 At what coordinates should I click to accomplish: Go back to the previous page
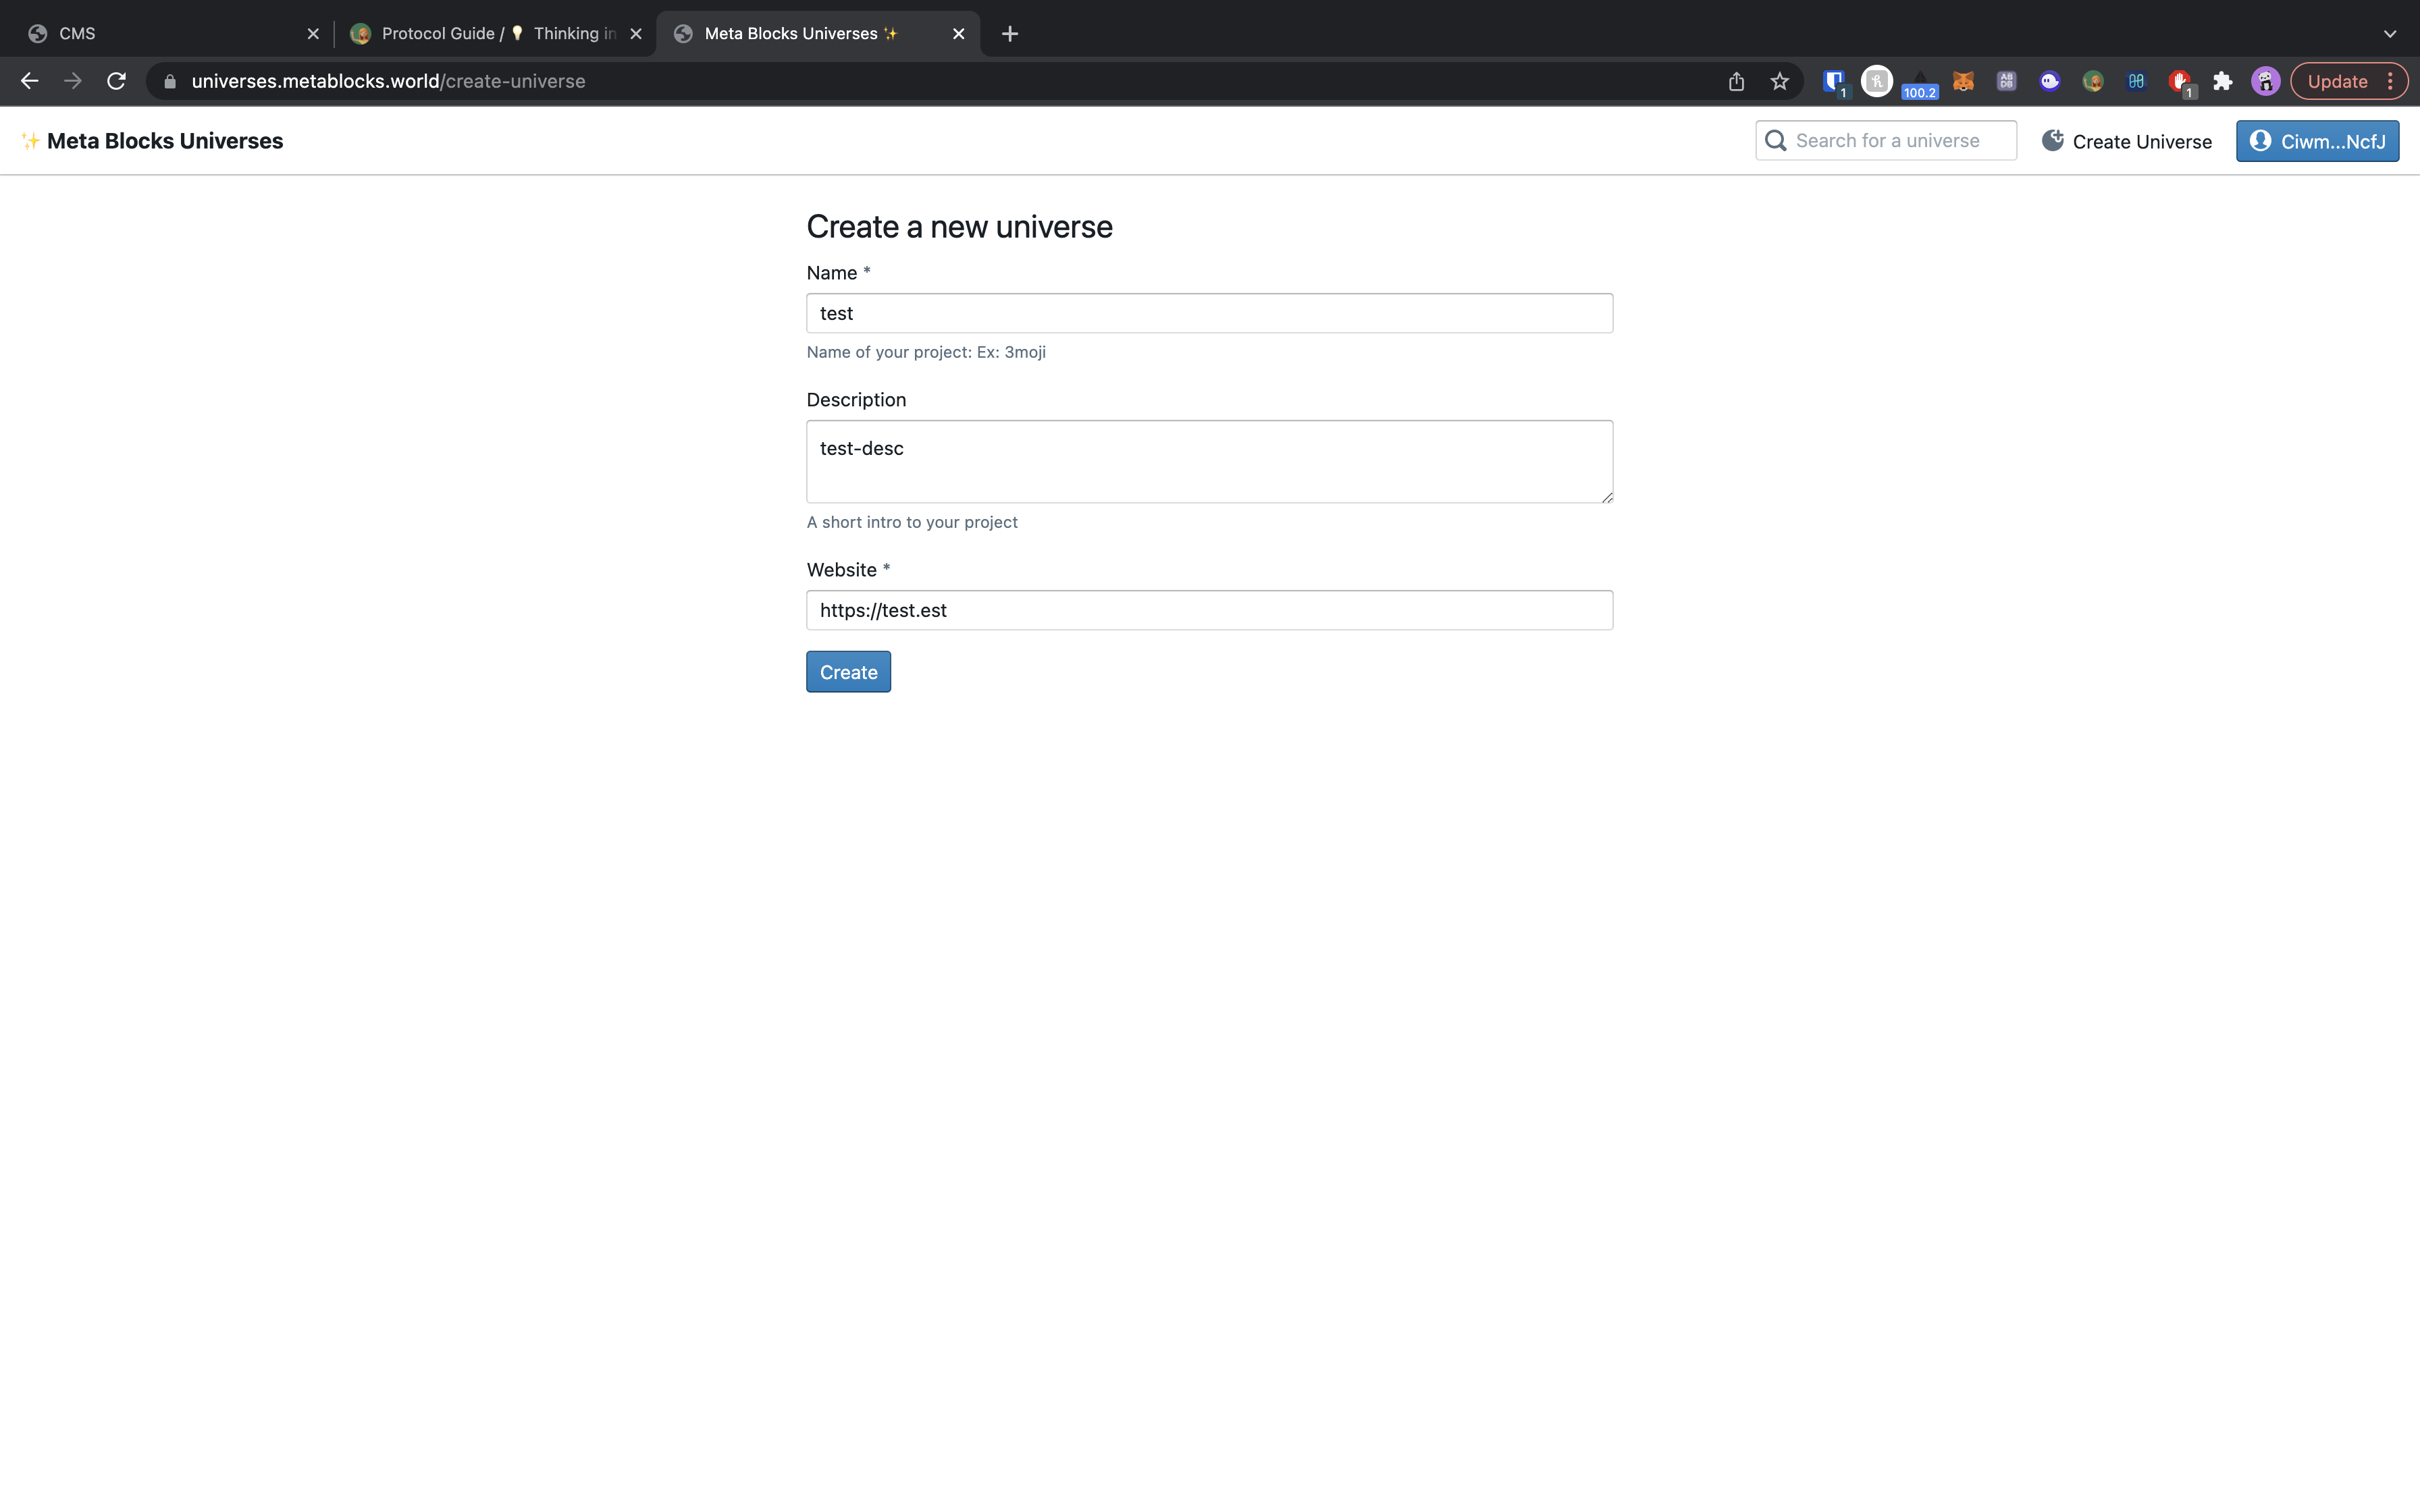(29, 81)
